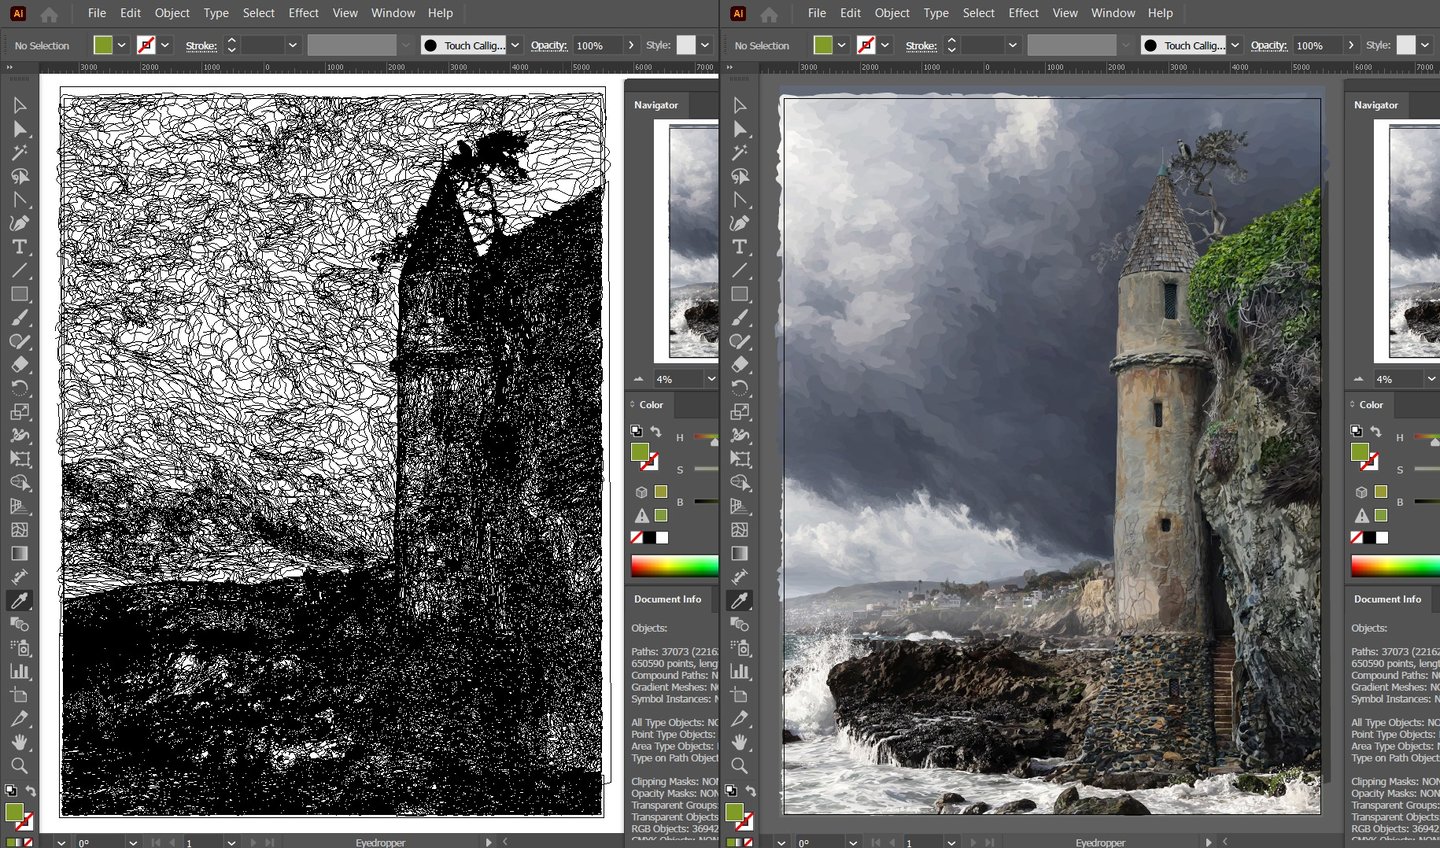Select the Perspective Grid tool in right window
The image size is (1440, 848).
(x=739, y=506)
